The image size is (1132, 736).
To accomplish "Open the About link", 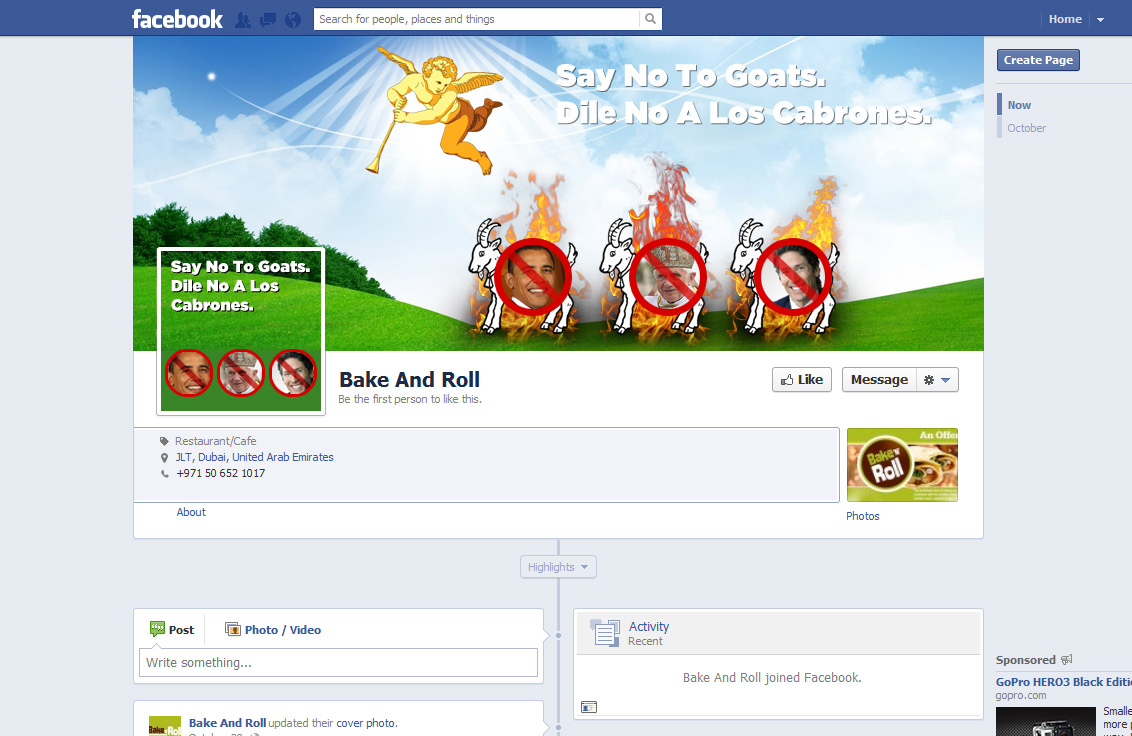I will [191, 512].
